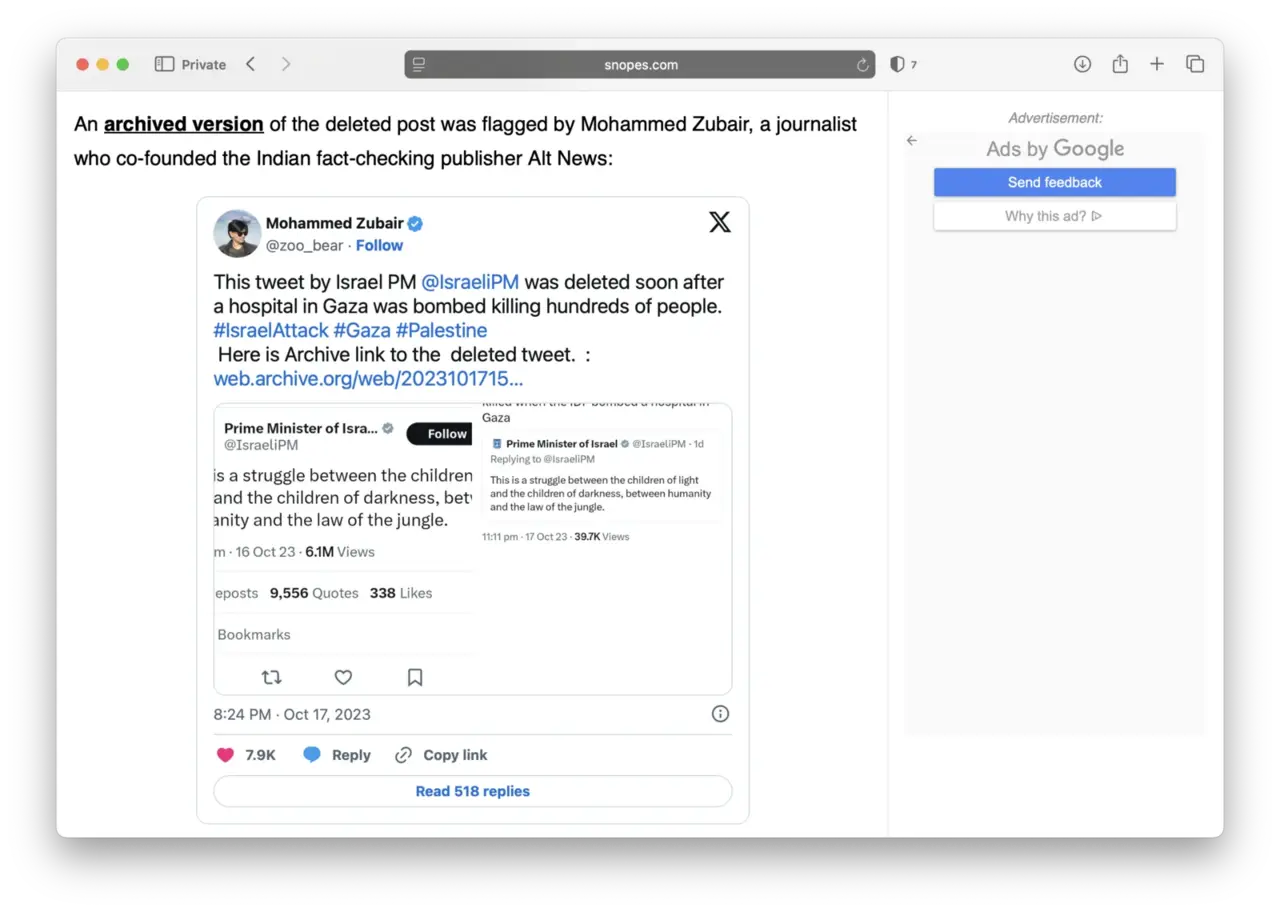1280x912 pixels.
Task: Click back arrow in ad panel
Action: pos(912,141)
